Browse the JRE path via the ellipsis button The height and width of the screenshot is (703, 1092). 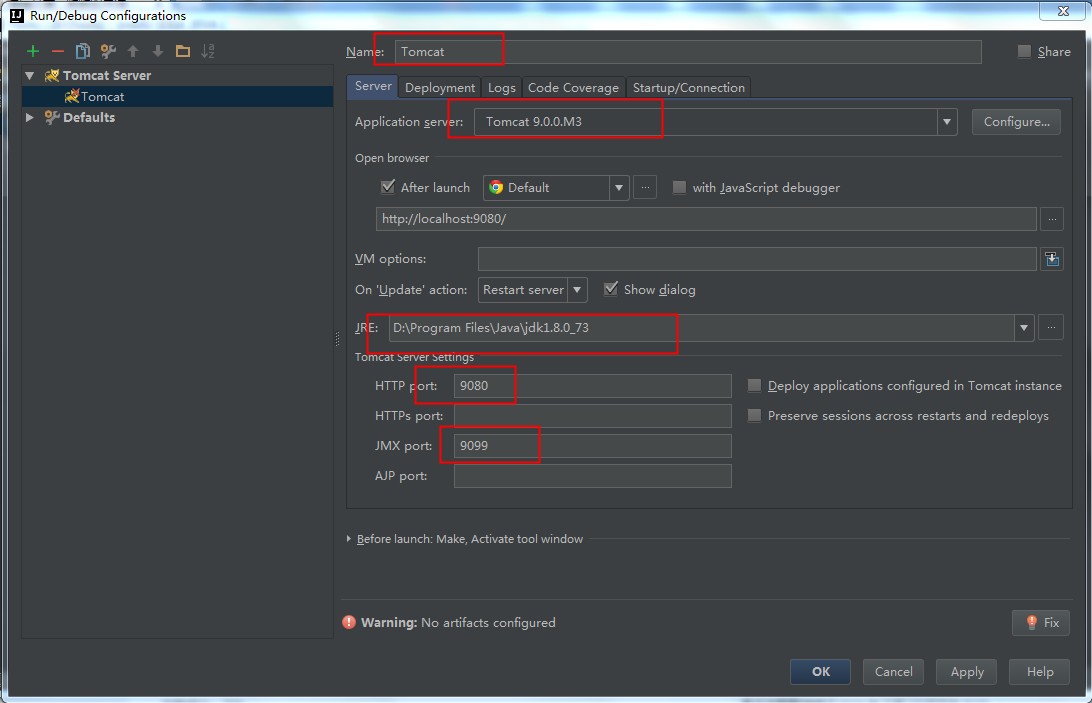click(x=1051, y=327)
